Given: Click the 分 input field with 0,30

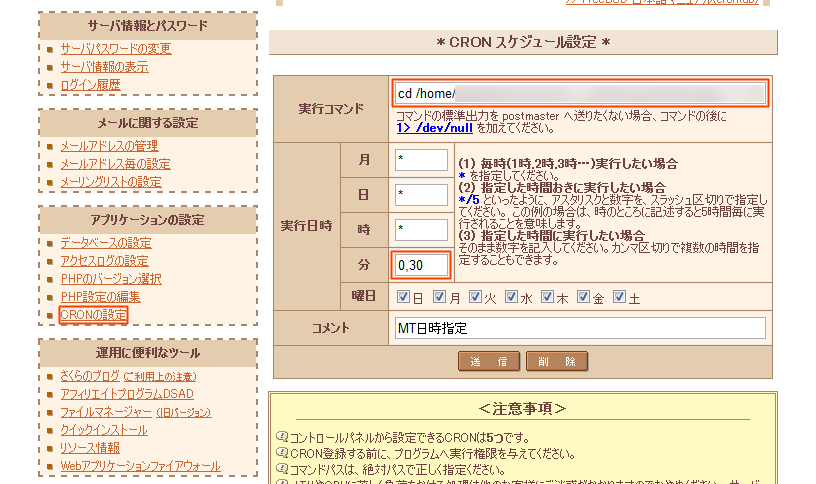Looking at the screenshot, I should [x=421, y=265].
